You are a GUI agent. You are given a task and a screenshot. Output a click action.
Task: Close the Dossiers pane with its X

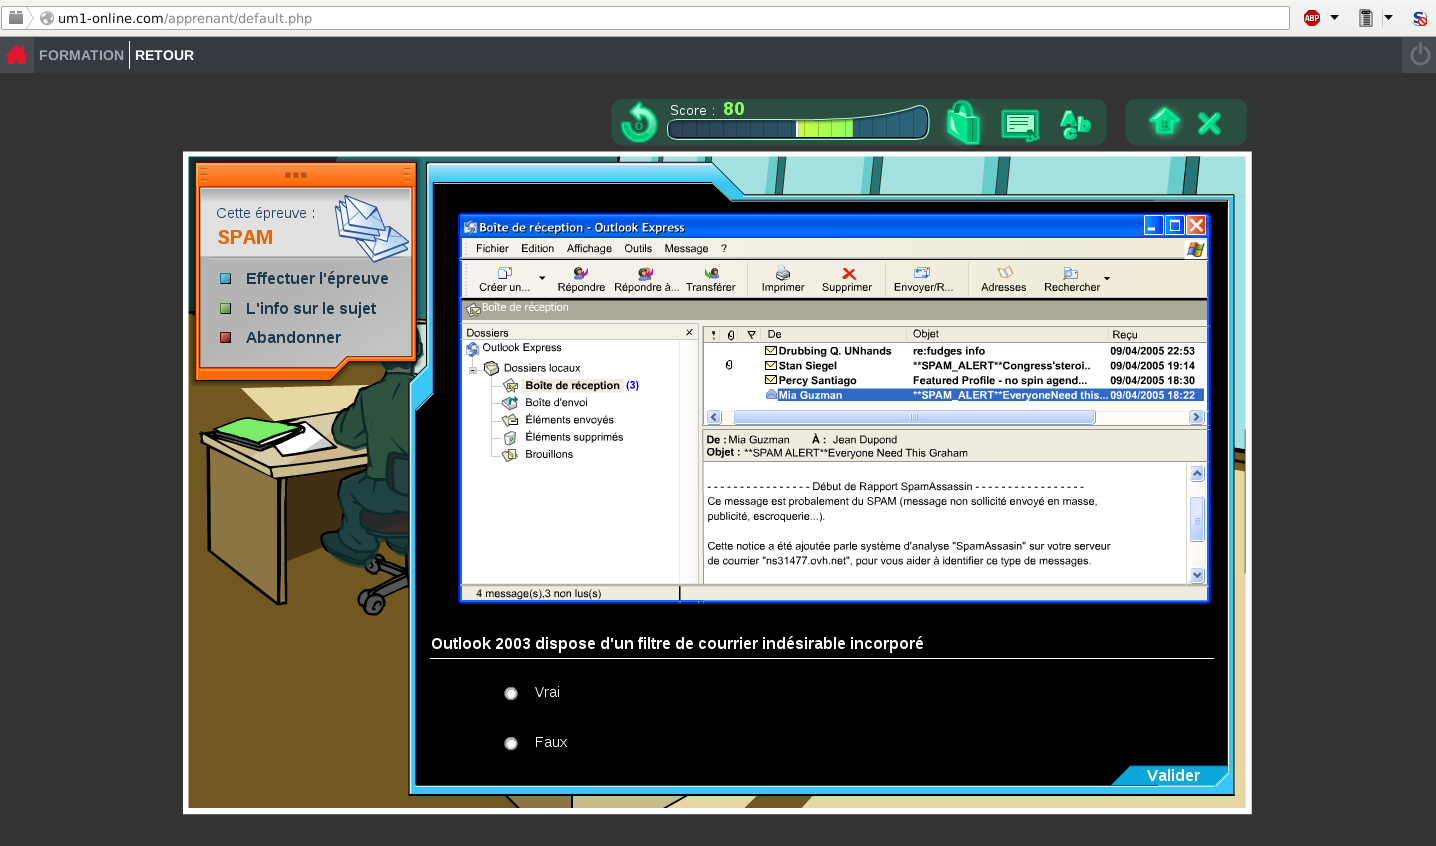(689, 332)
